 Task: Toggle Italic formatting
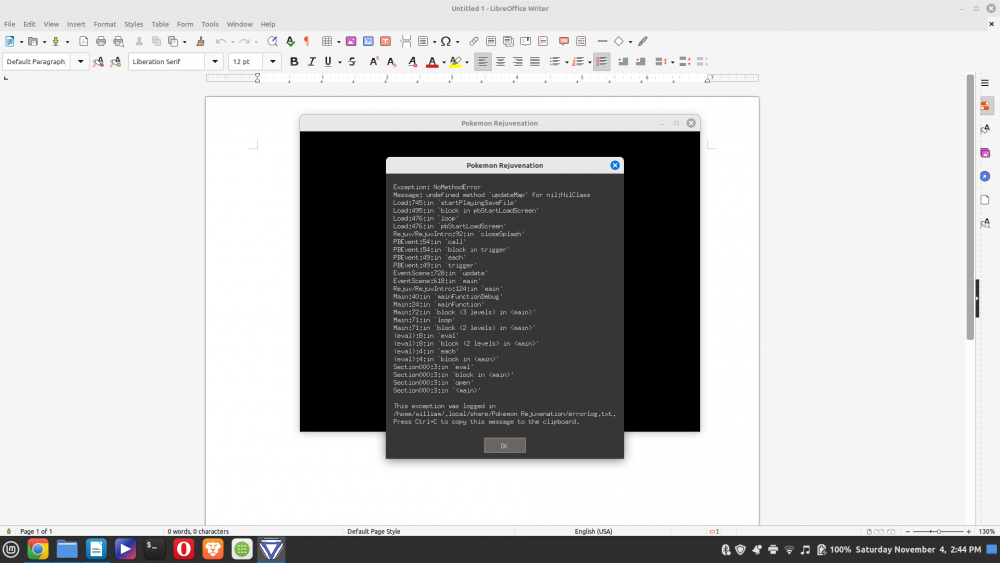pos(311,61)
